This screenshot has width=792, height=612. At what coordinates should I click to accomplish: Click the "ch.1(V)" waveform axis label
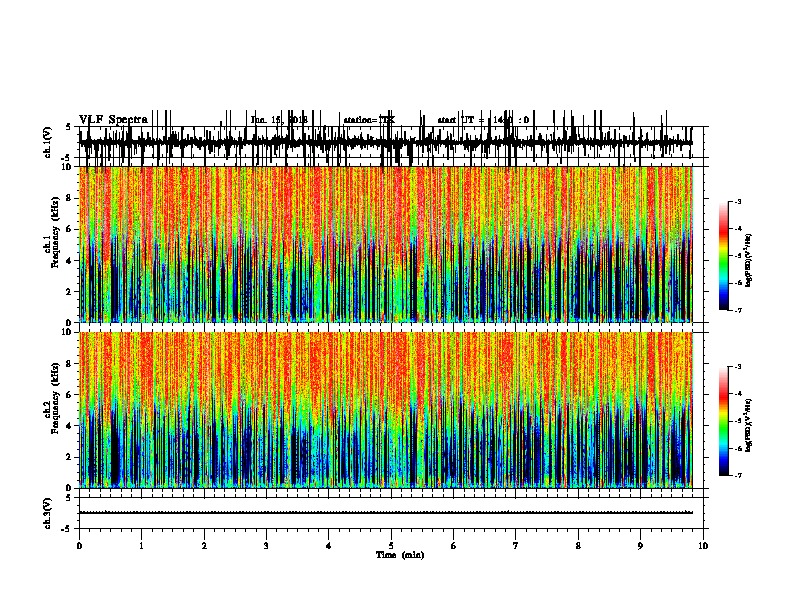pos(48,142)
